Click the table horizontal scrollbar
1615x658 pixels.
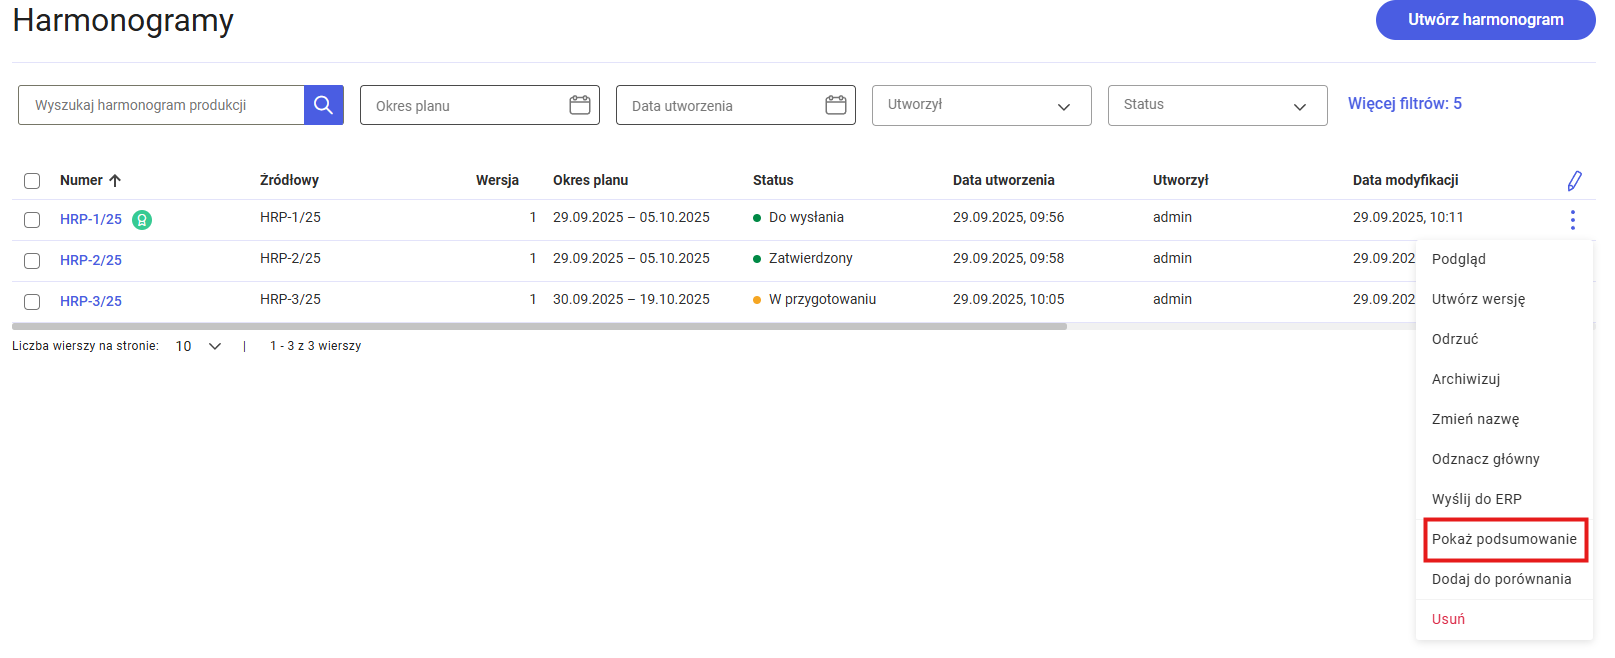click(x=539, y=326)
